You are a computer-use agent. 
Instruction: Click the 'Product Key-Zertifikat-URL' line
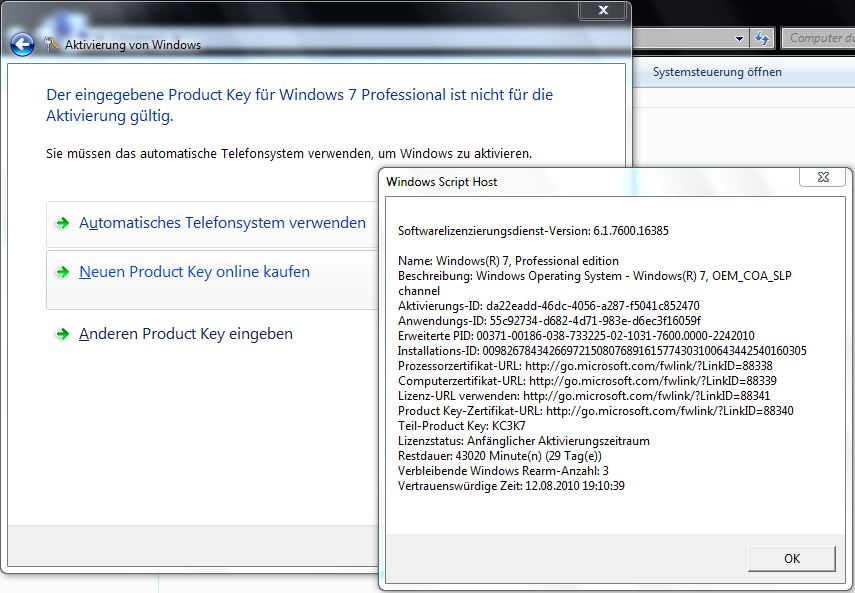click(x=595, y=410)
